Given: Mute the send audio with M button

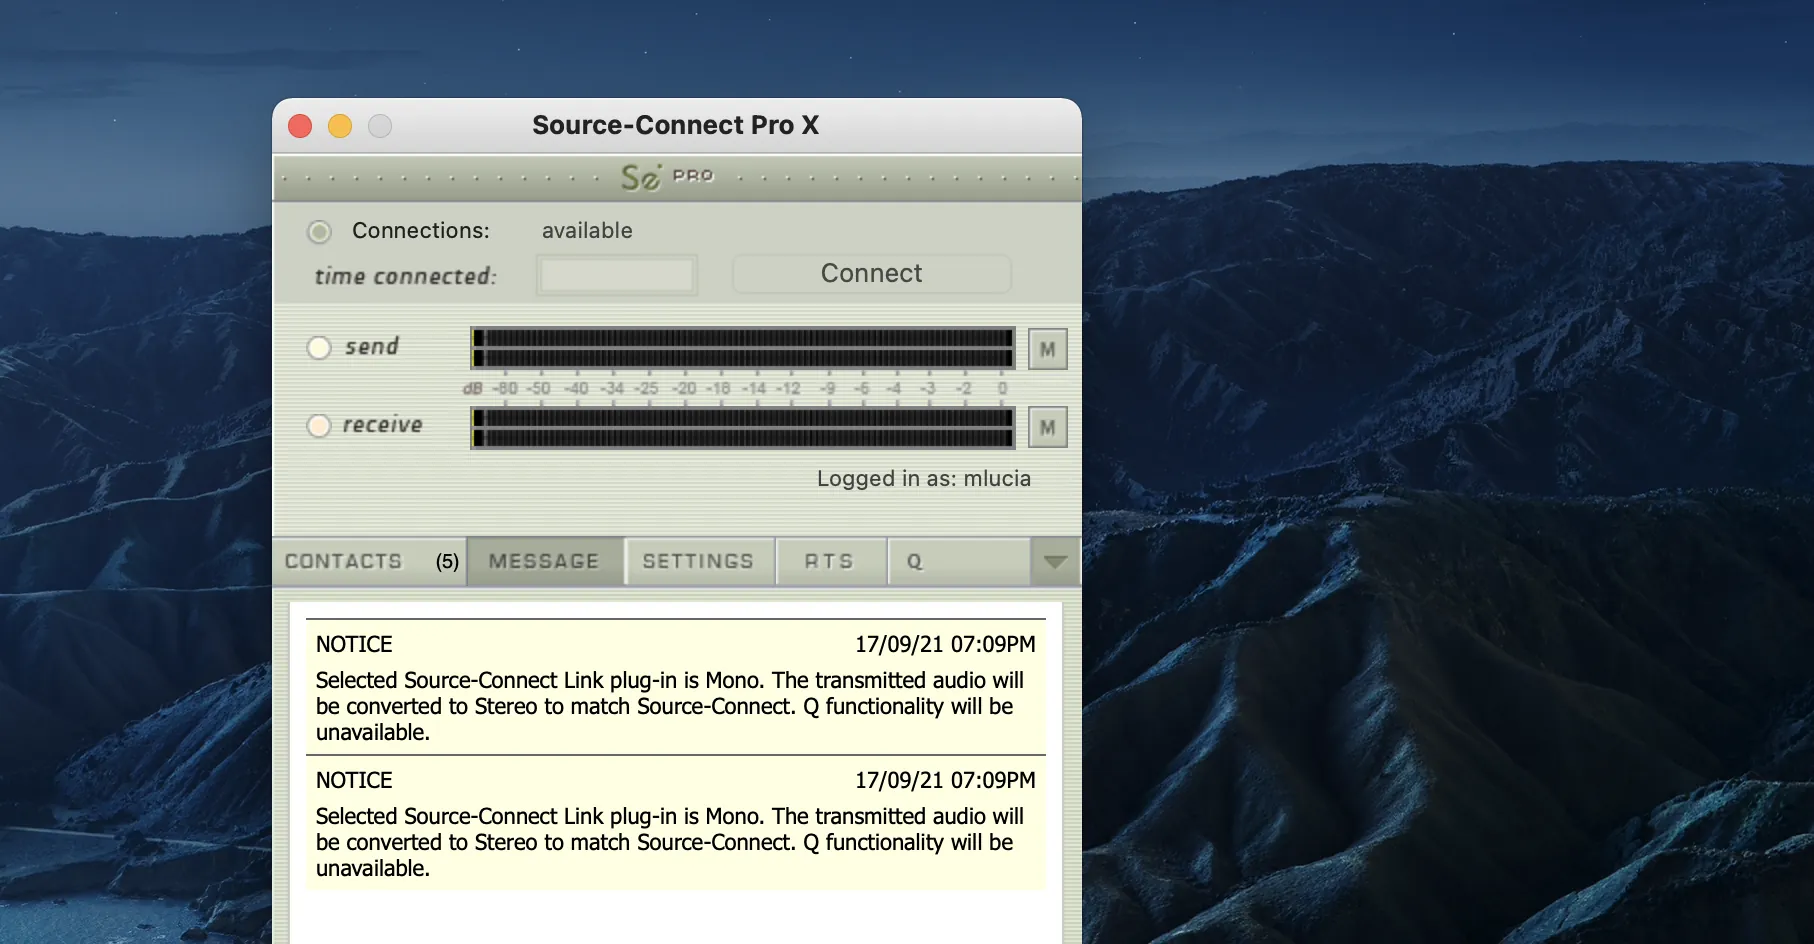Looking at the screenshot, I should [1047, 349].
